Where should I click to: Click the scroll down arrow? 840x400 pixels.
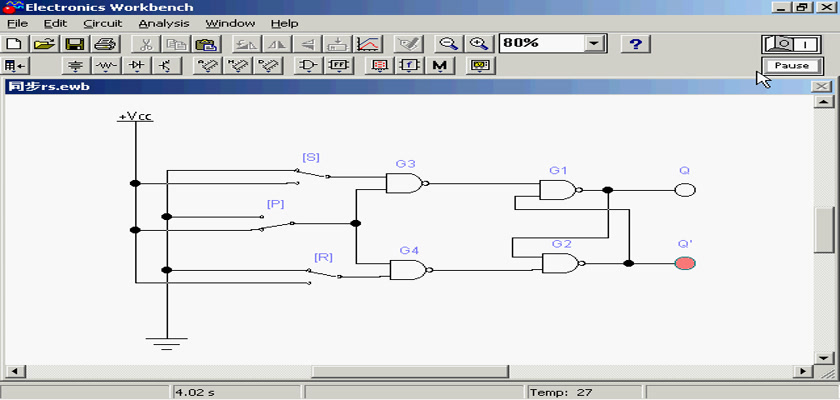824,358
